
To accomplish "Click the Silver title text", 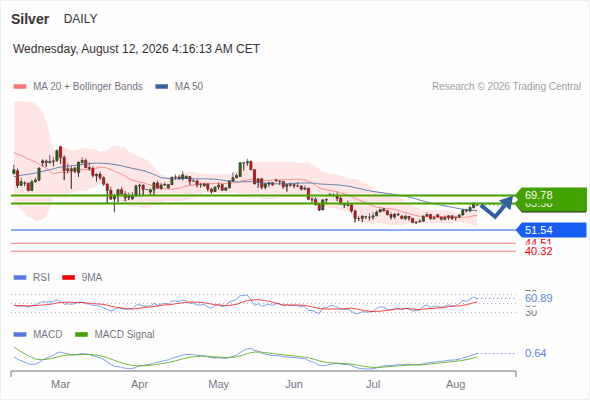I will tap(30, 19).
